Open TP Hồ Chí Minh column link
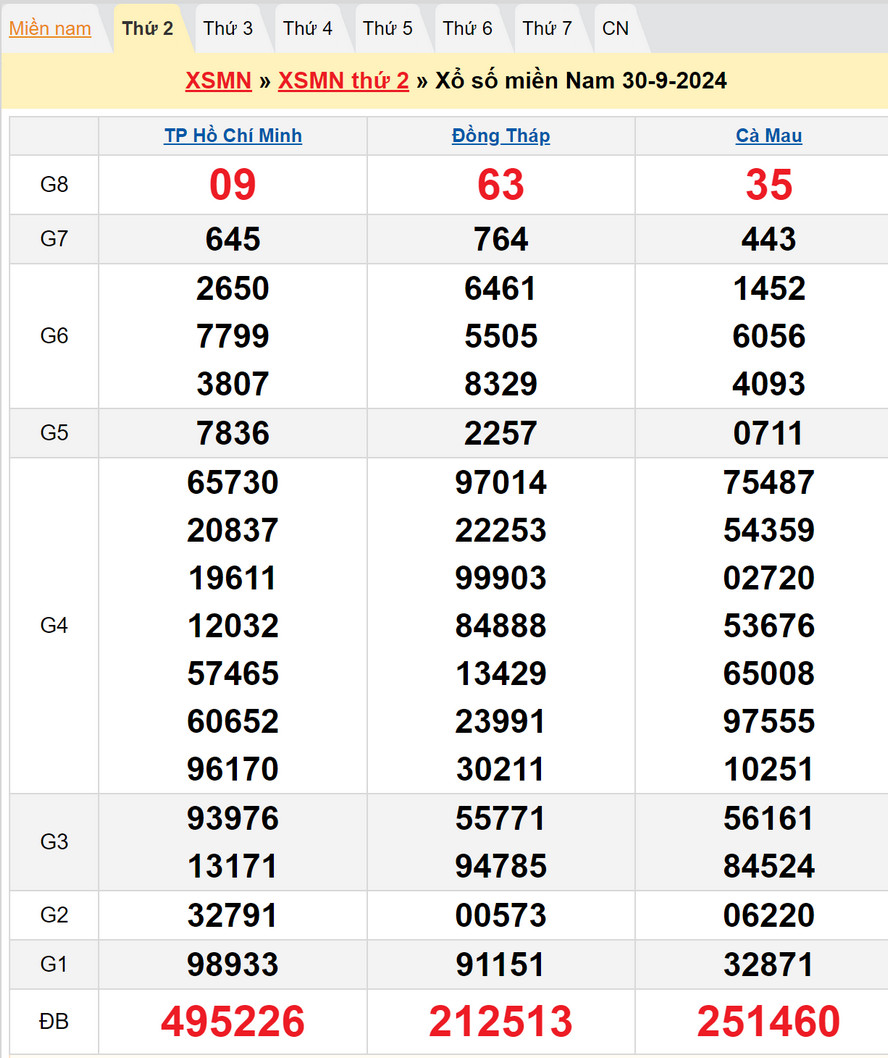Viewport: 888px width, 1058px height. [233, 136]
